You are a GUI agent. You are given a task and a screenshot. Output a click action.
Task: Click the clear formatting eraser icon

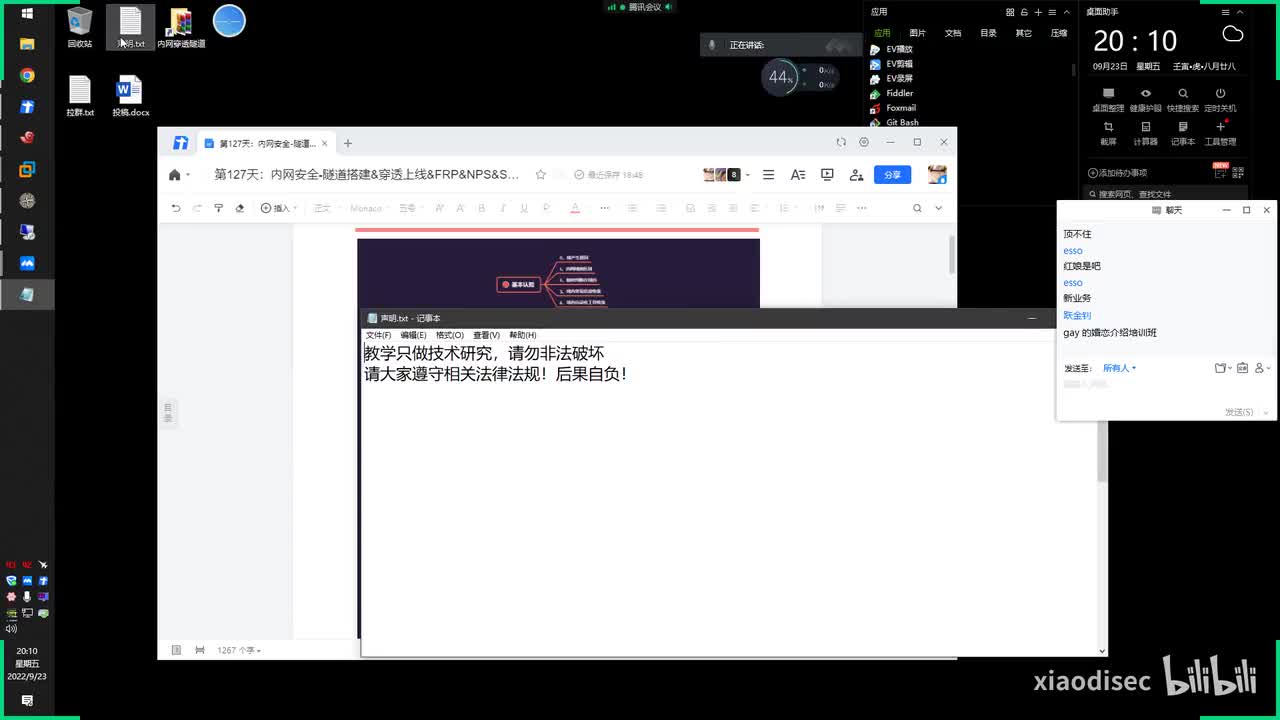pyautogui.click(x=239, y=208)
